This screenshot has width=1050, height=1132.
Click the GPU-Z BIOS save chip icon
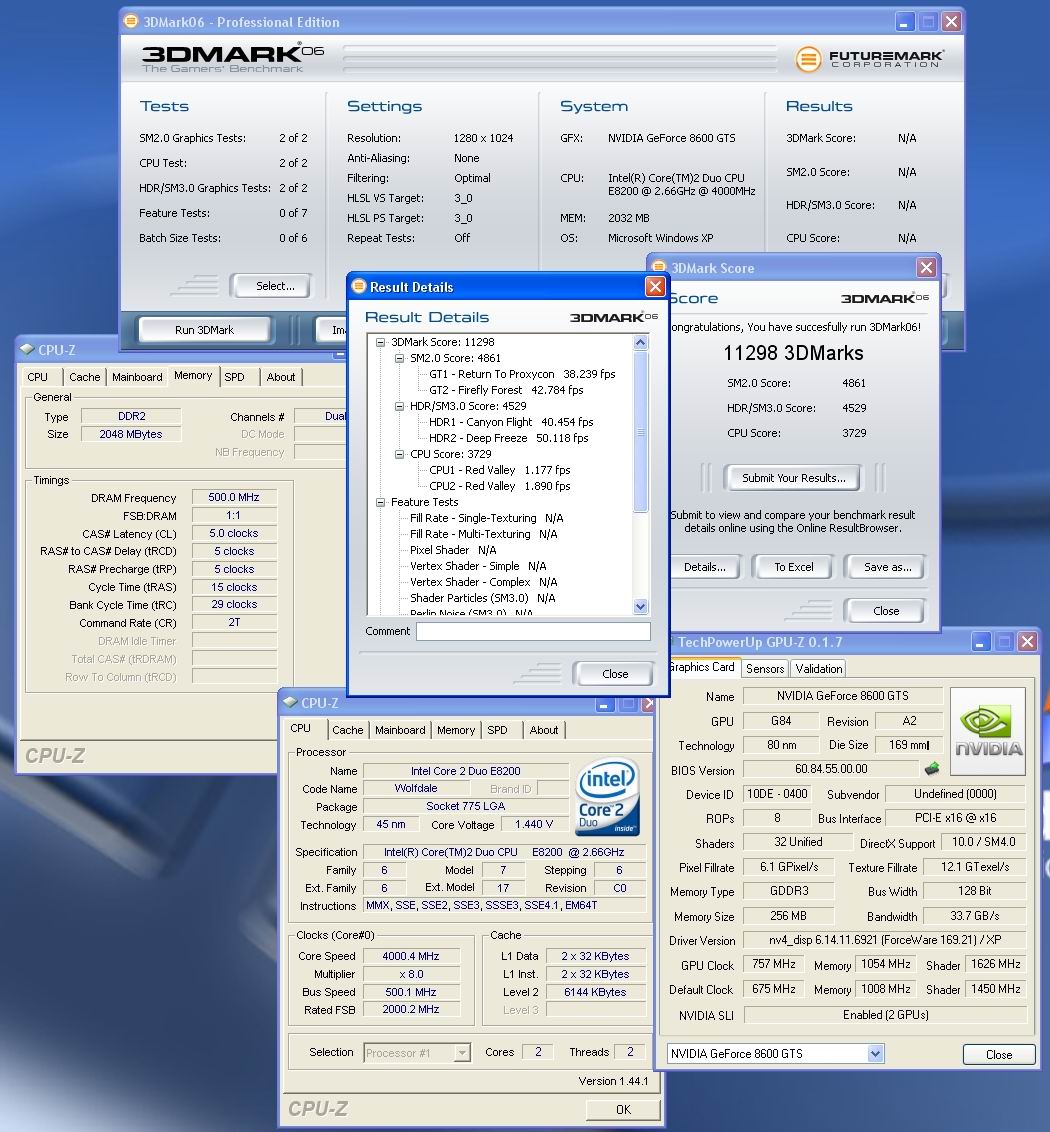tap(932, 769)
